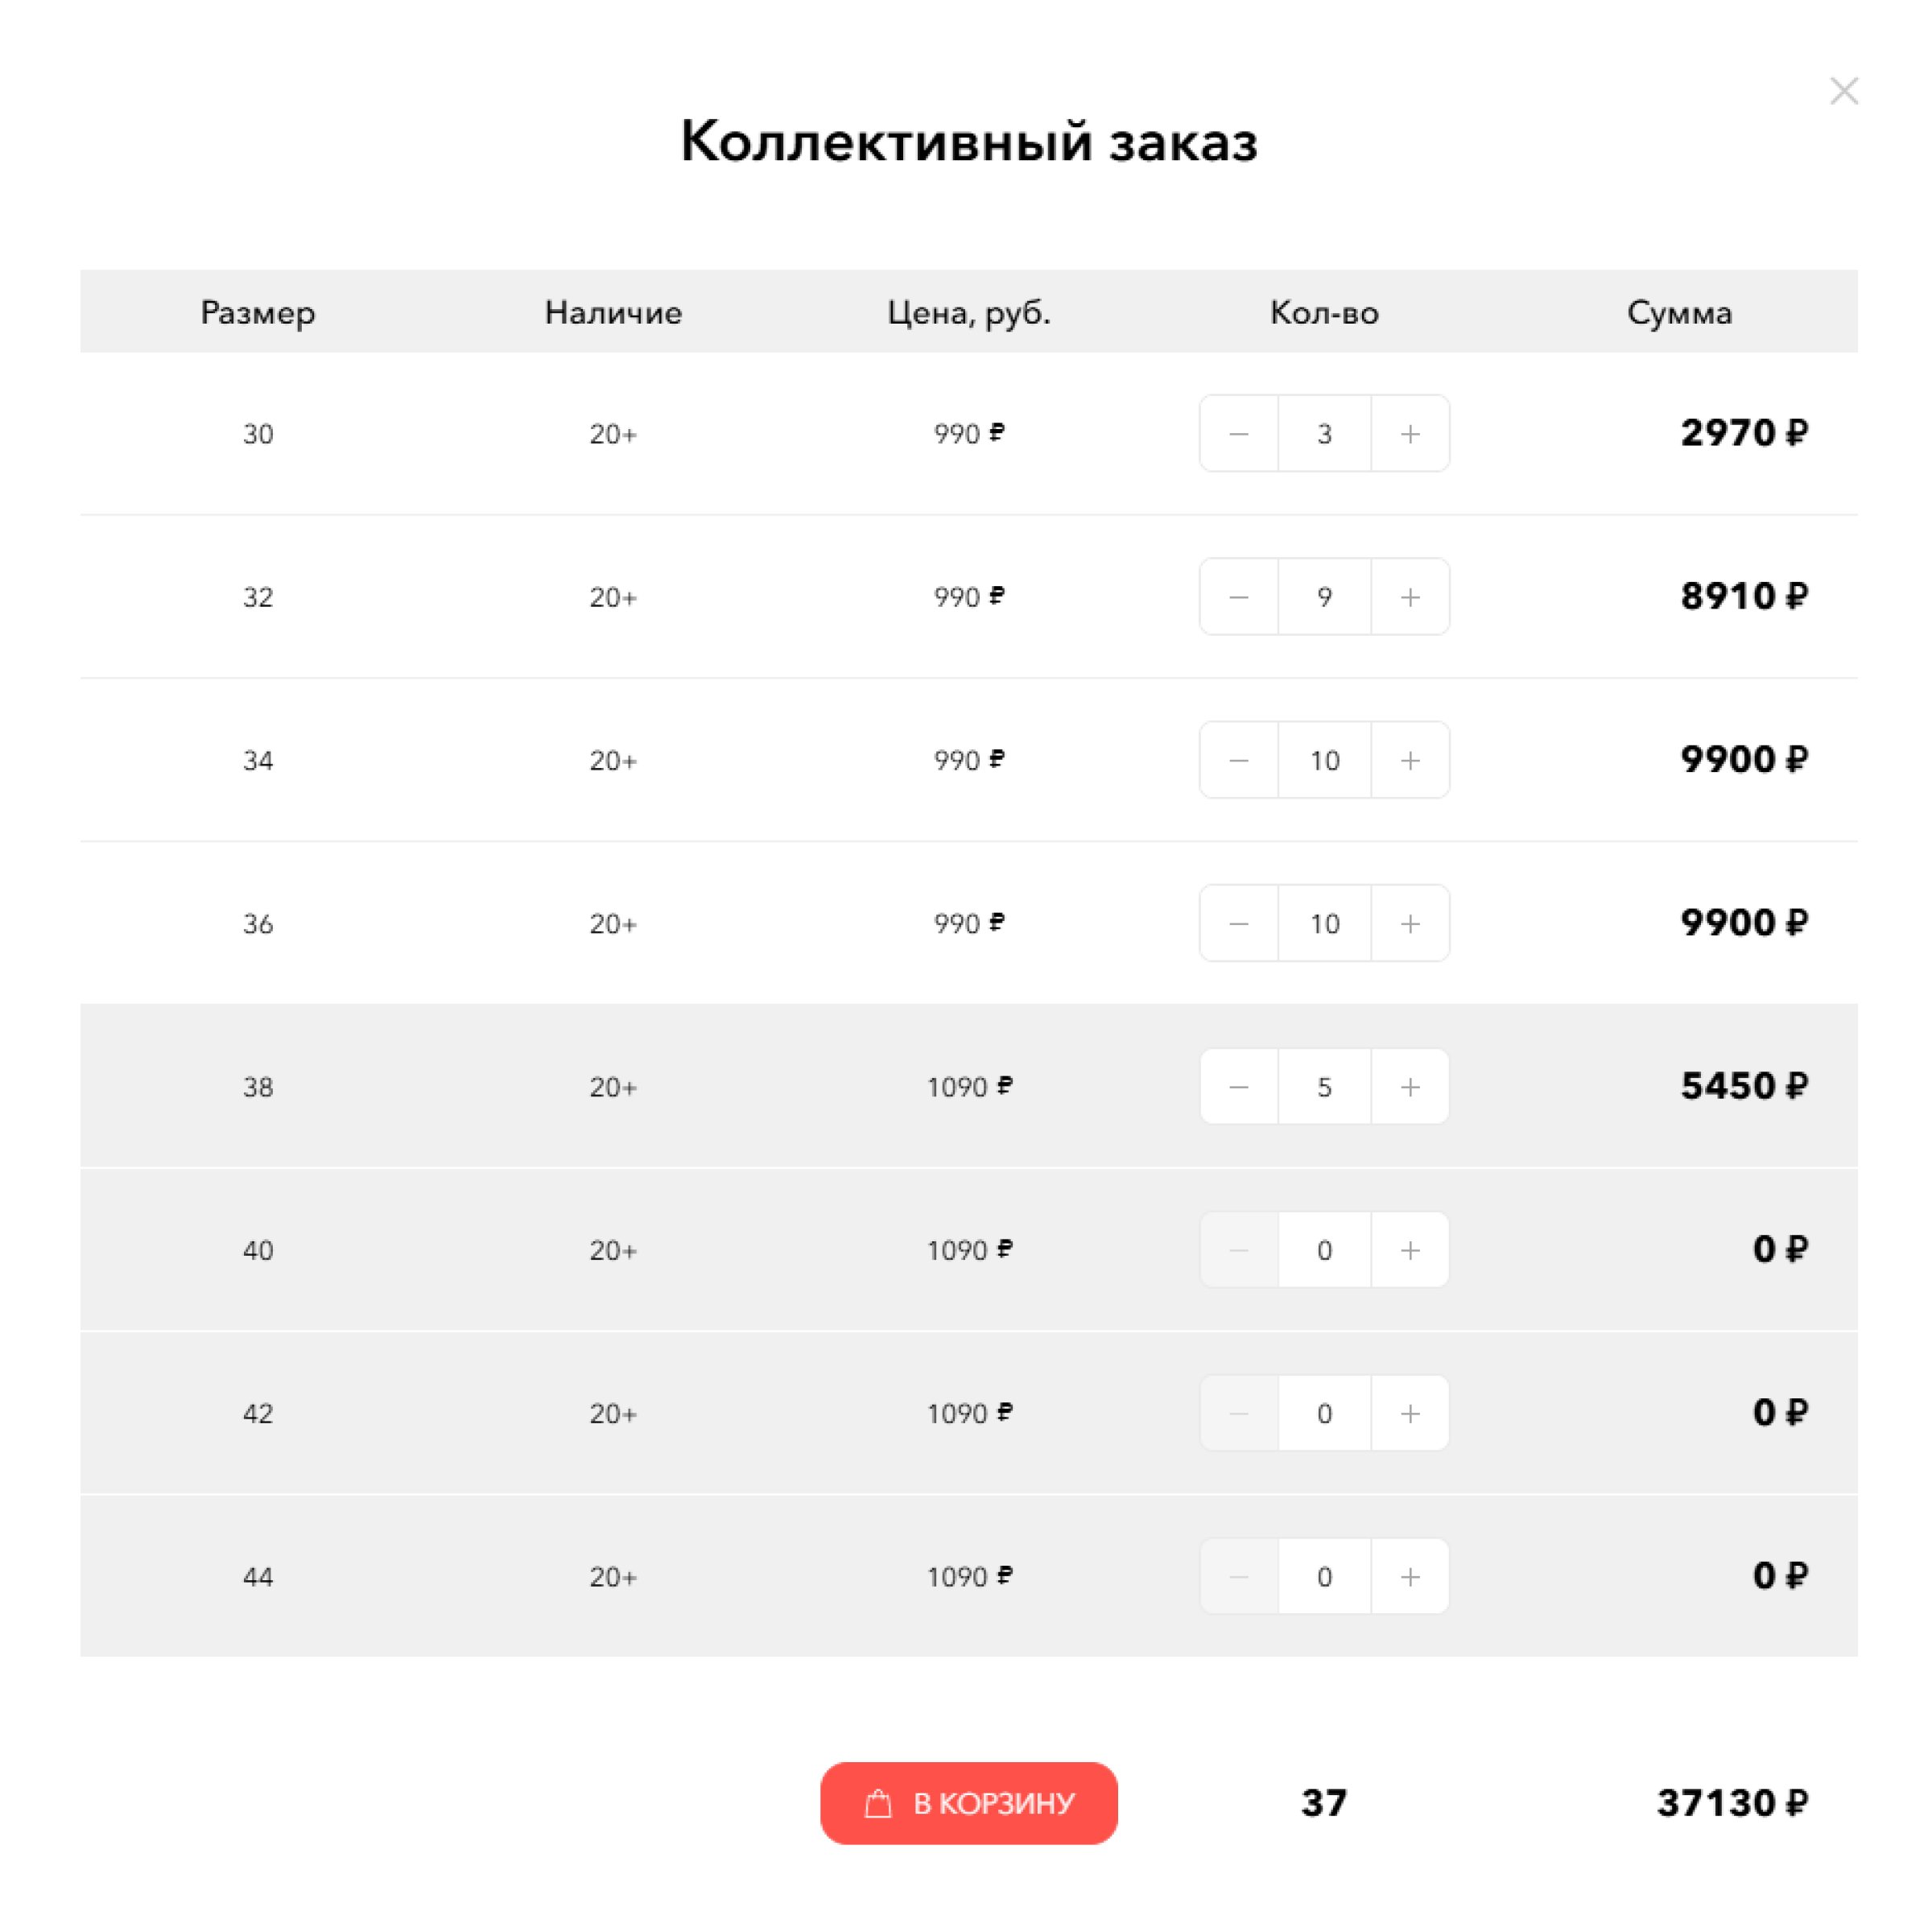
Task: Add first item of size 40
Action: [1410, 1250]
